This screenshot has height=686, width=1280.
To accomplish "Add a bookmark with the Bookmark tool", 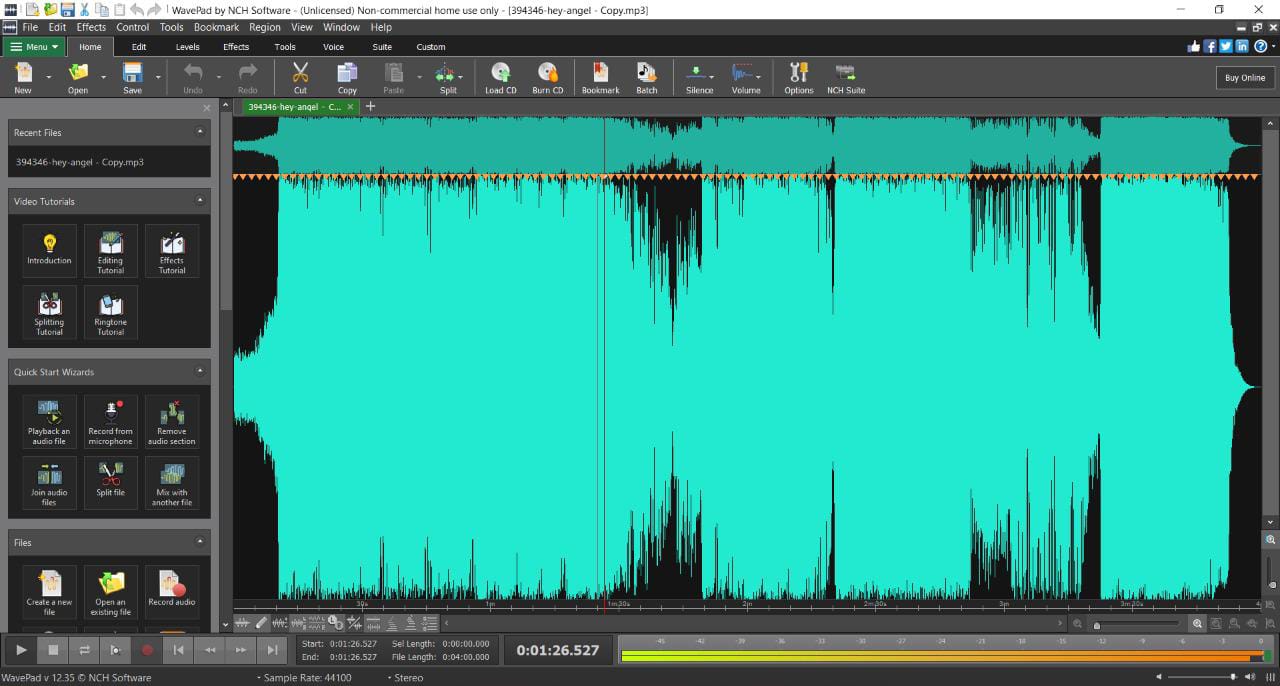I will tap(600, 73).
